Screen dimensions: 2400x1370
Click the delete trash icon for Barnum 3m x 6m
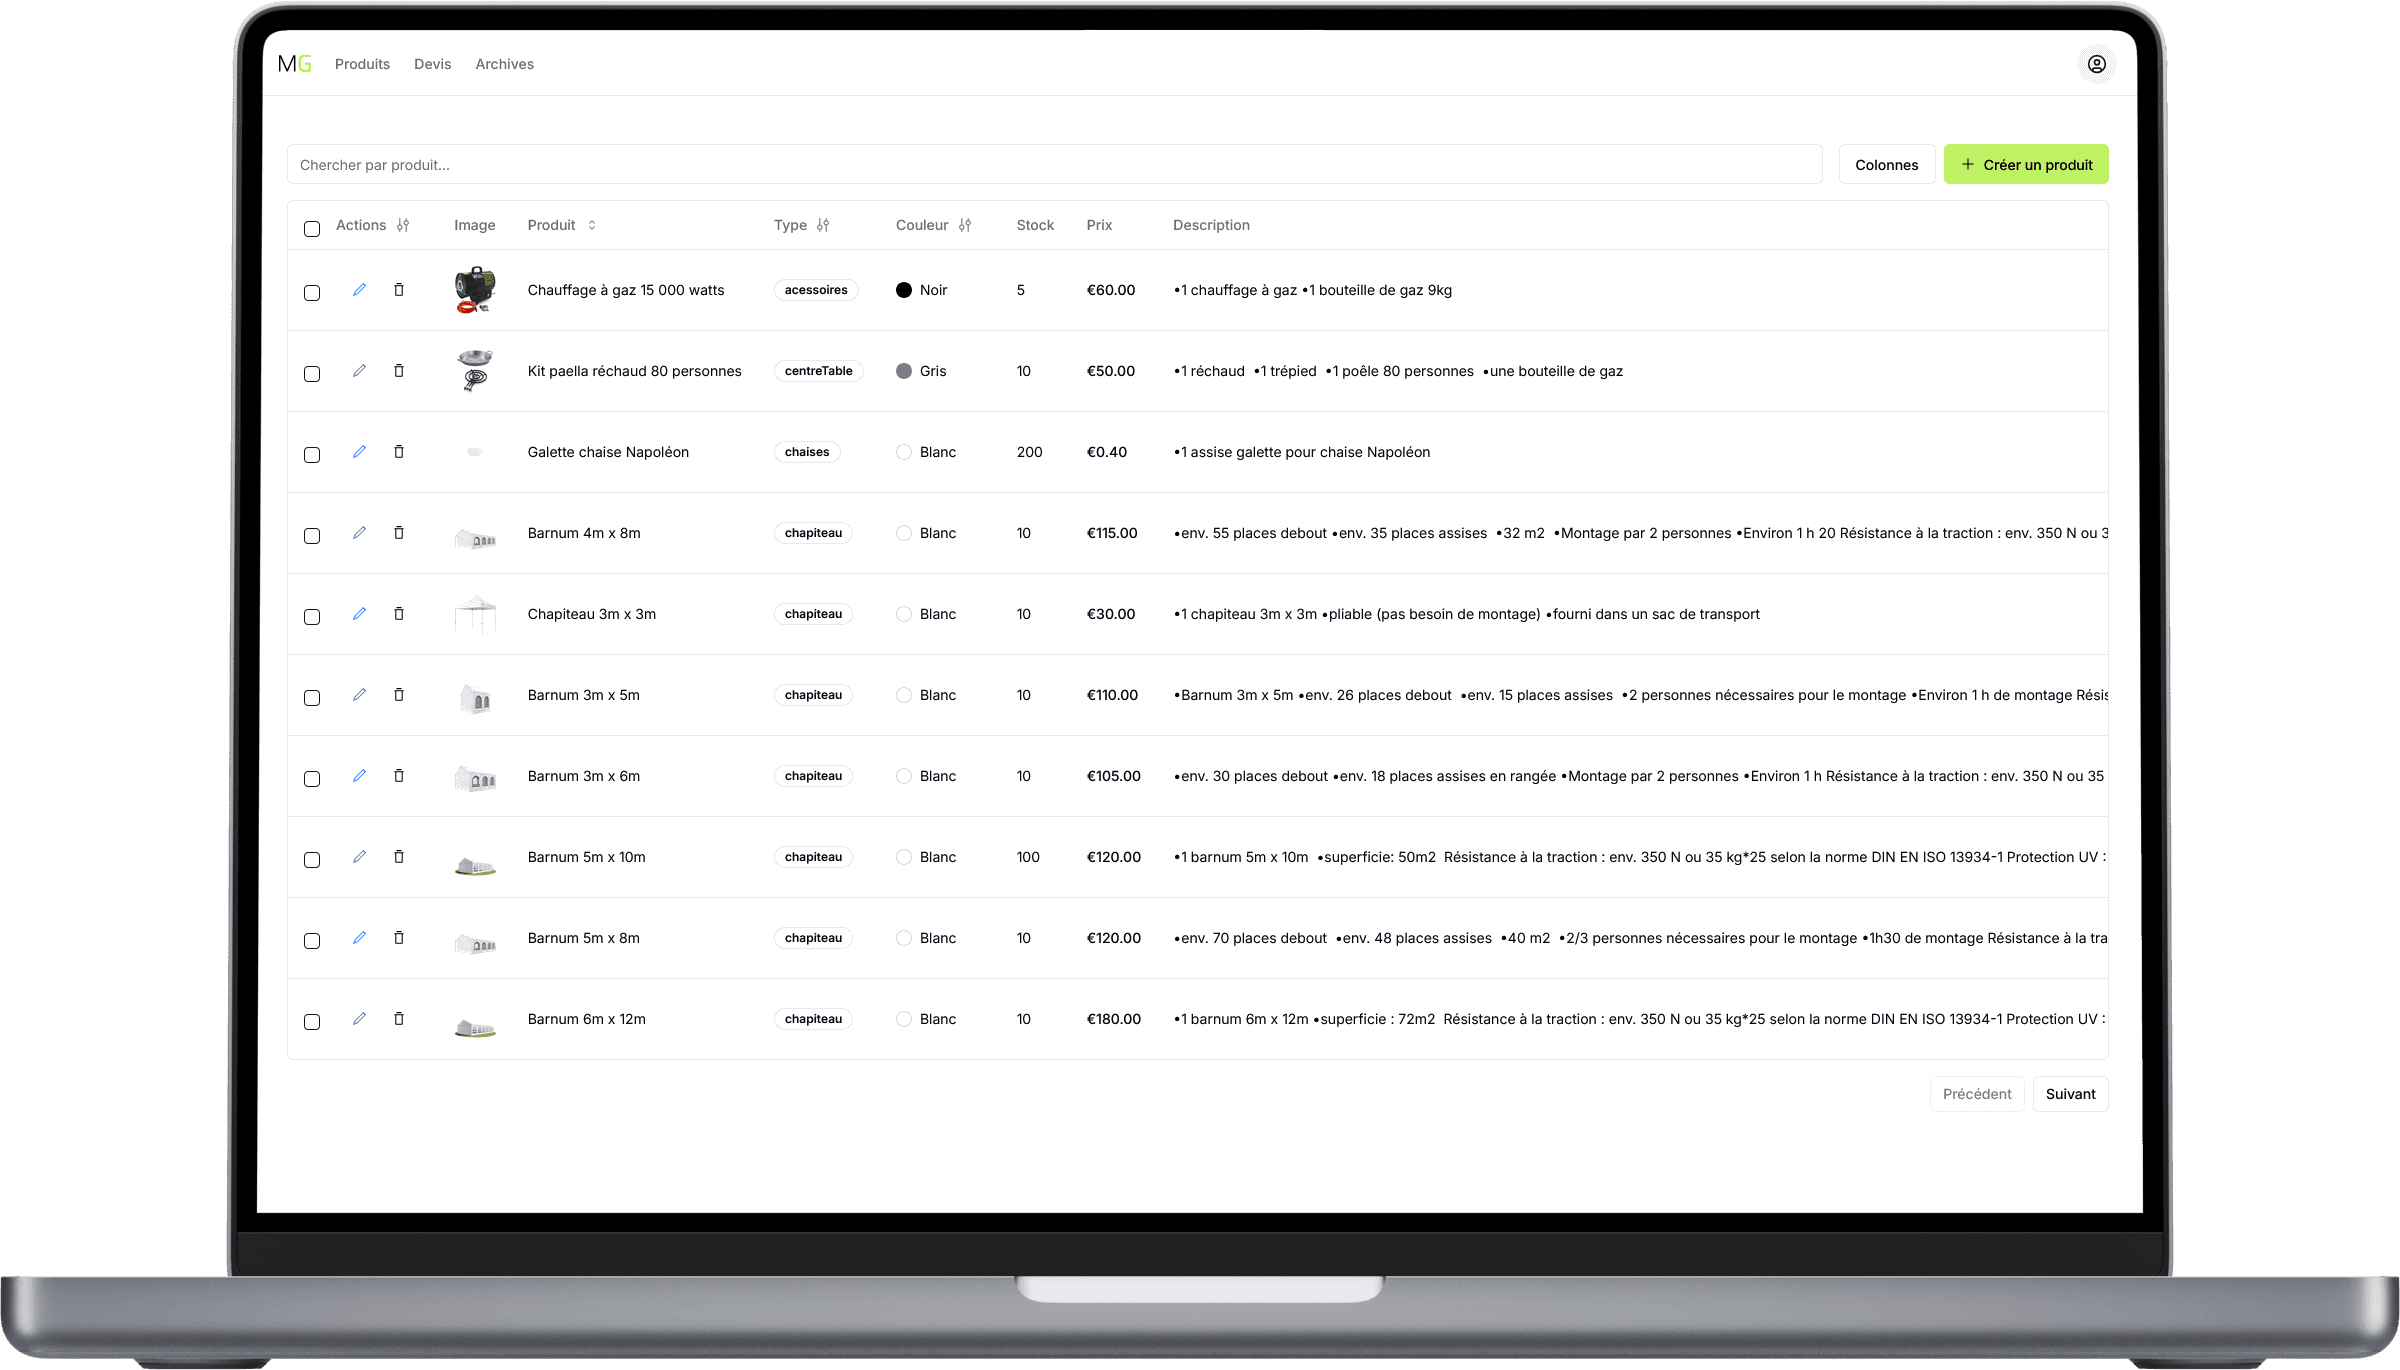click(x=399, y=775)
